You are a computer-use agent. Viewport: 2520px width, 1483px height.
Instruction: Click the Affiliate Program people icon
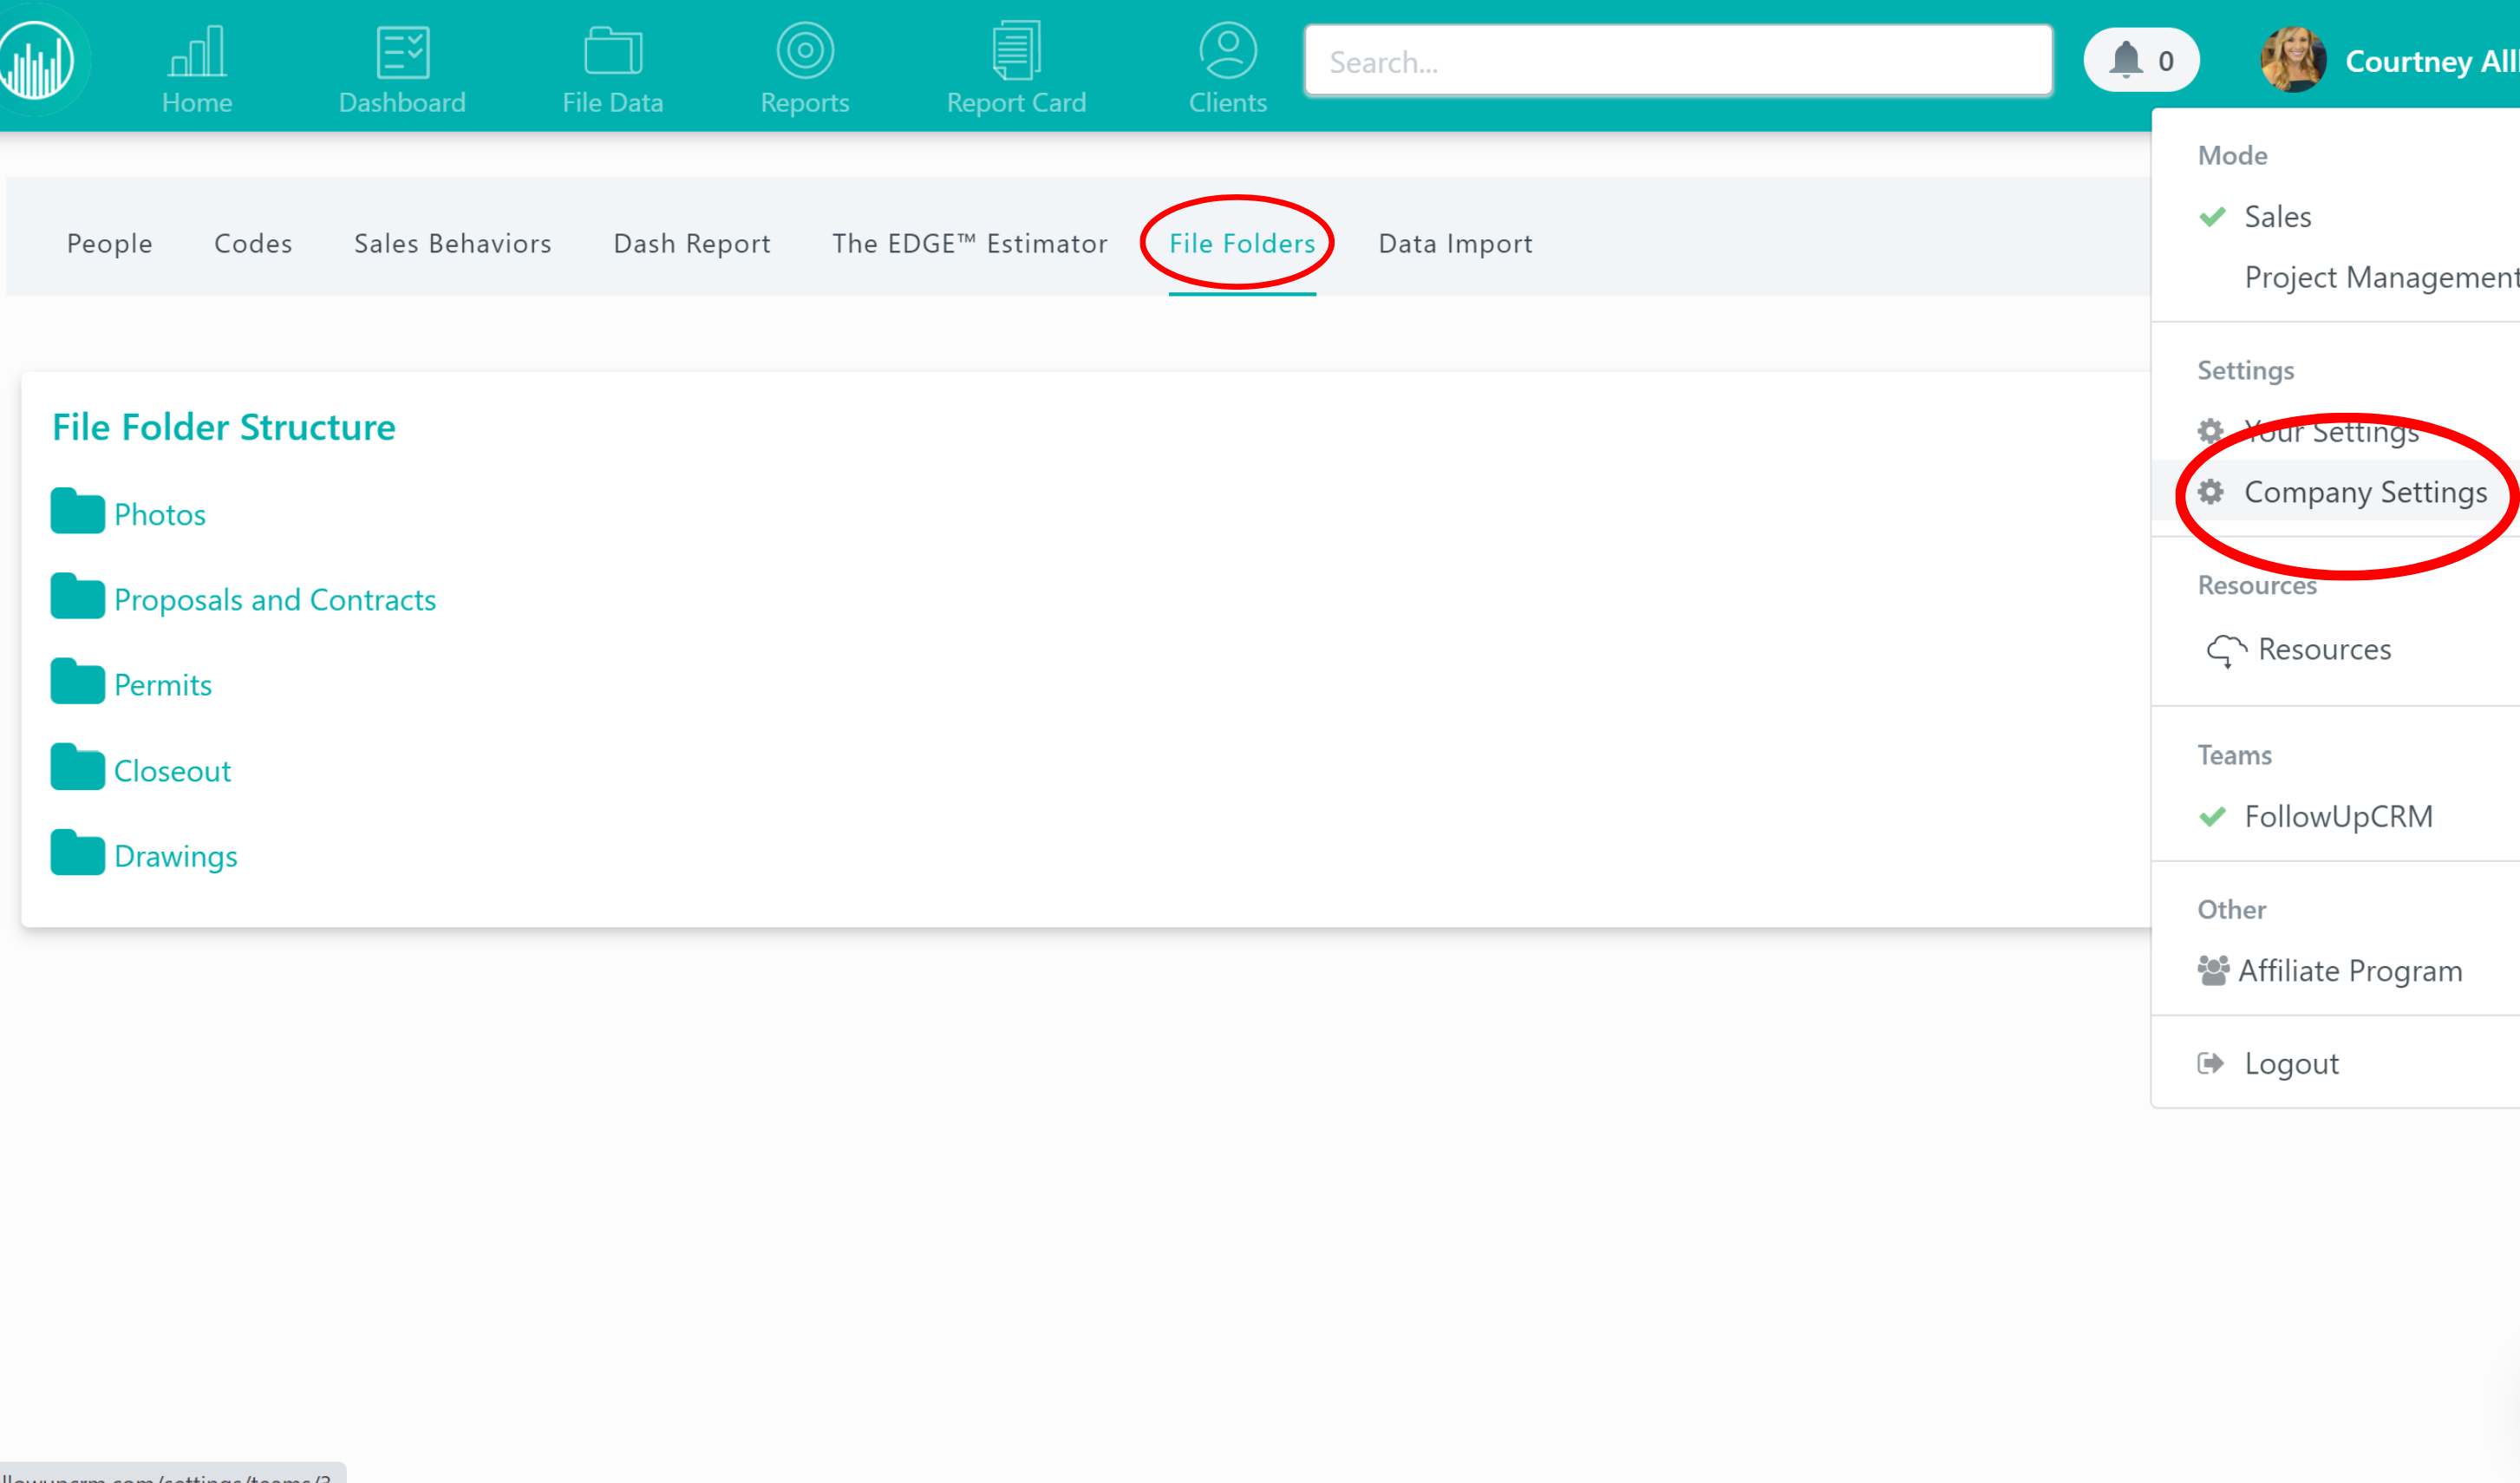pyautogui.click(x=2213, y=970)
